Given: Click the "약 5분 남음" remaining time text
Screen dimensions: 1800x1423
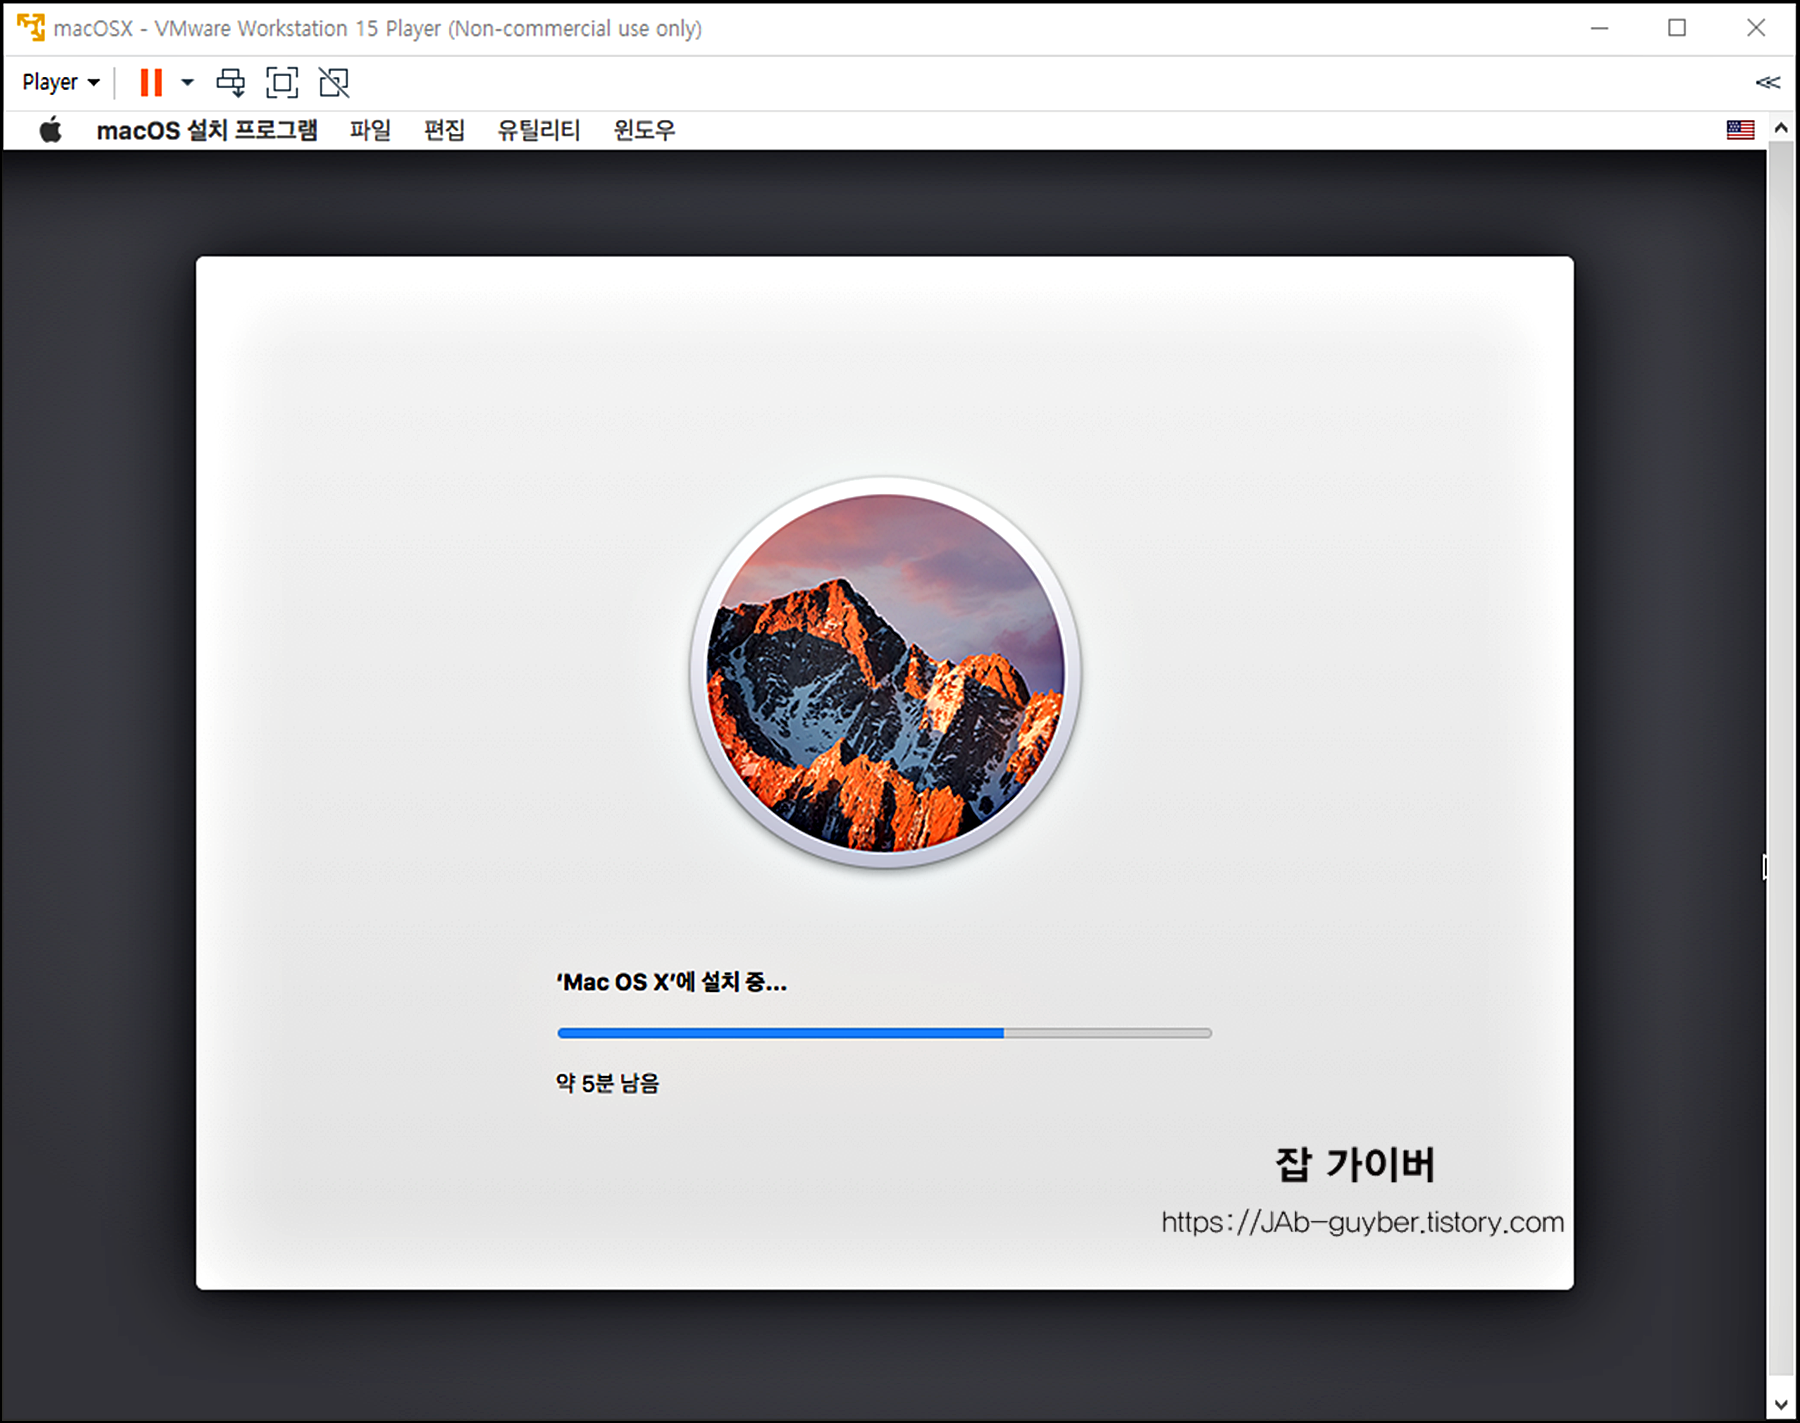Looking at the screenshot, I should (x=608, y=1083).
